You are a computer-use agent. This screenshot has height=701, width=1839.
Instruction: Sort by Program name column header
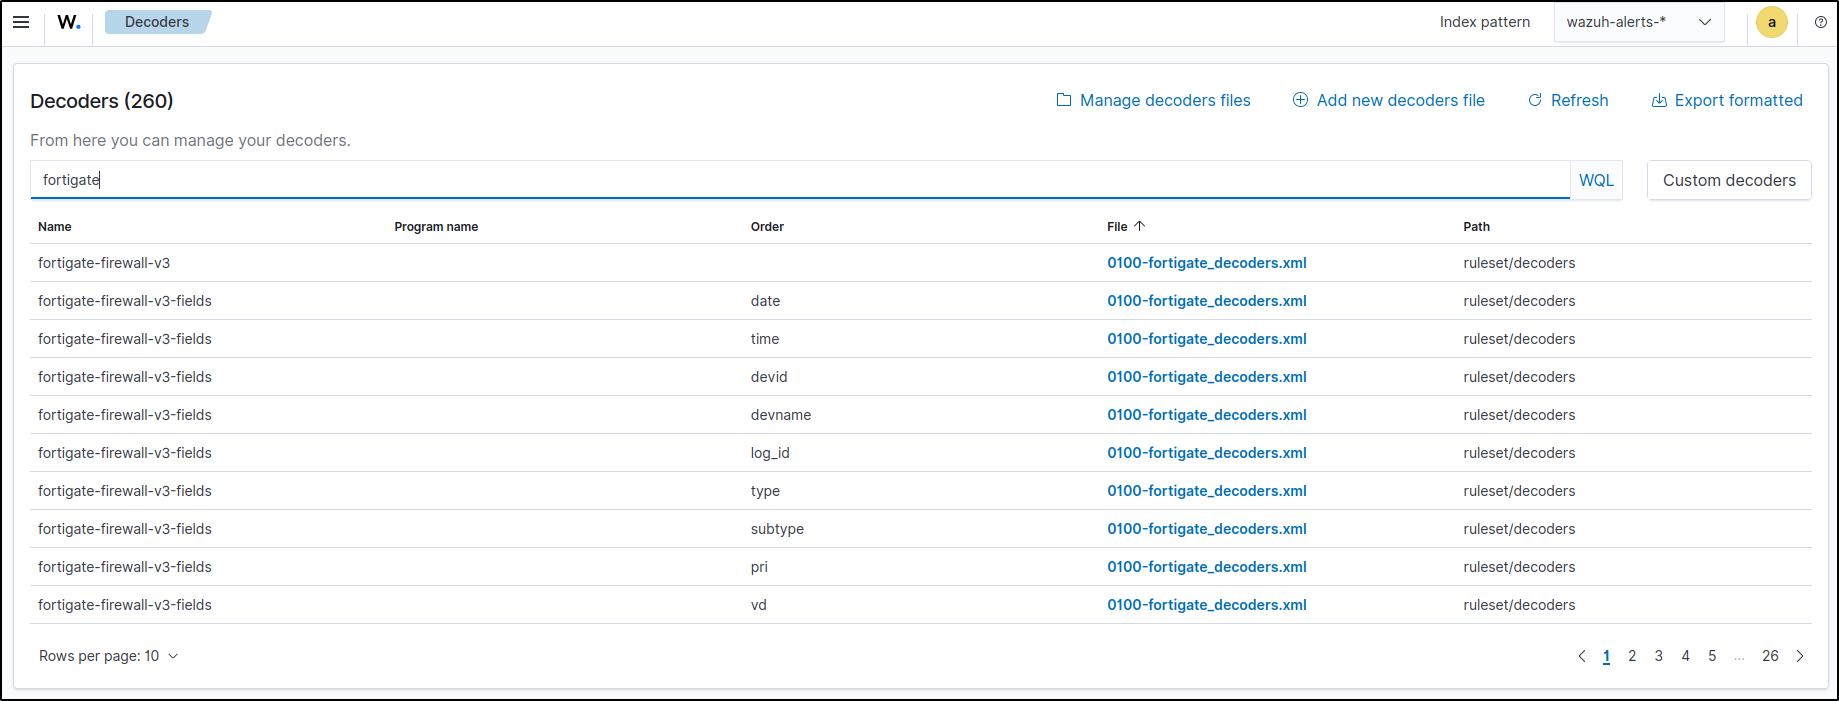tap(436, 227)
